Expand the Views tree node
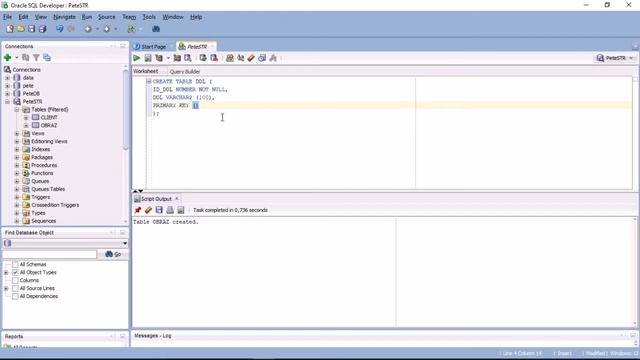Image resolution: width=640 pixels, height=360 pixels. tap(17, 133)
